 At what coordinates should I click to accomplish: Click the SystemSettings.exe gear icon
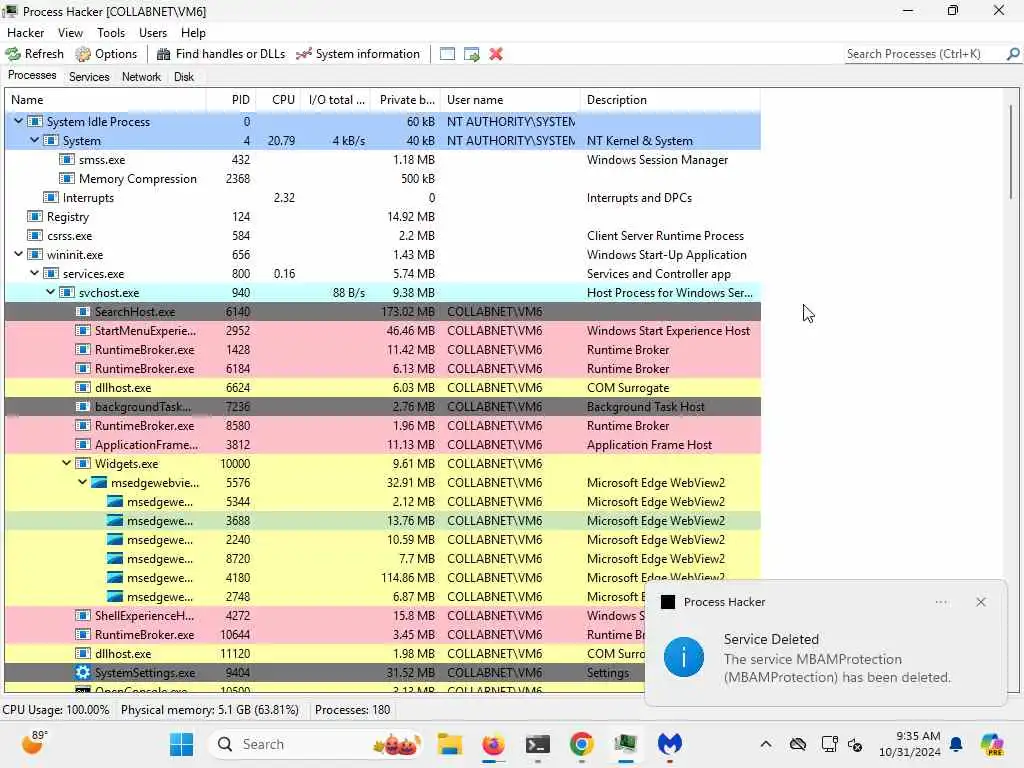(x=82, y=673)
